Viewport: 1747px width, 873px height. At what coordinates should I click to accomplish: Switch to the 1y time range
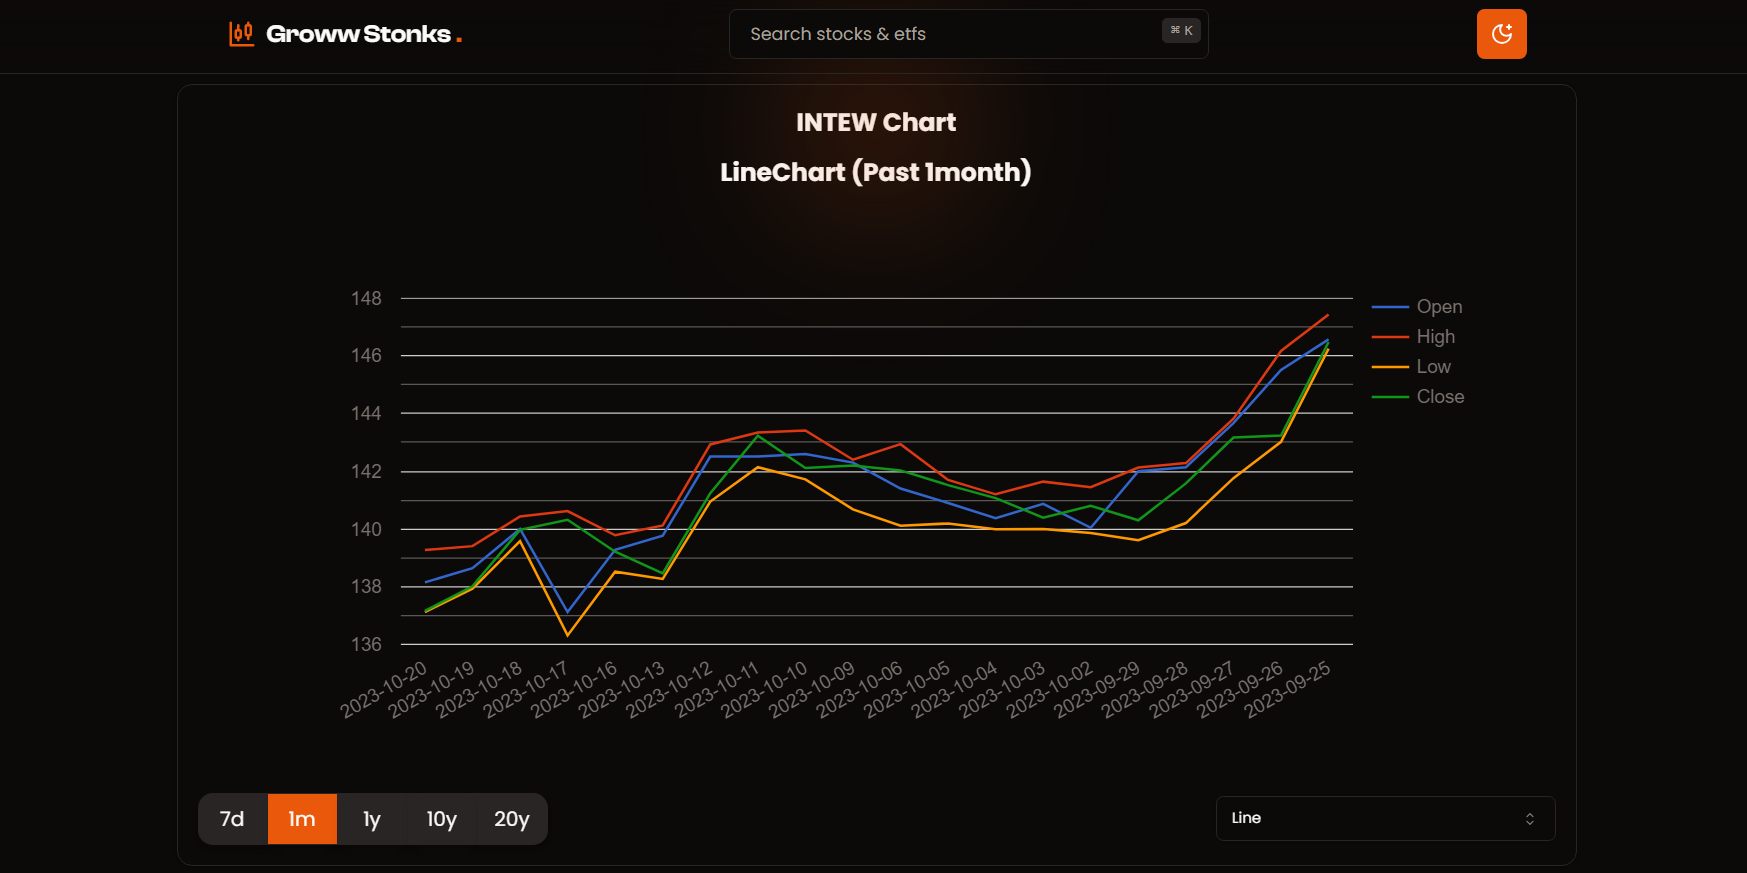pos(372,819)
